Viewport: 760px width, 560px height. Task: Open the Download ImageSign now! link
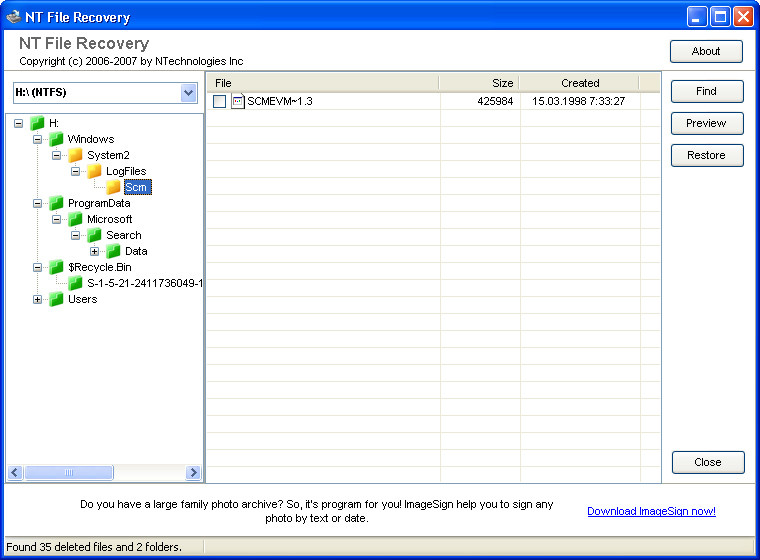(x=651, y=511)
